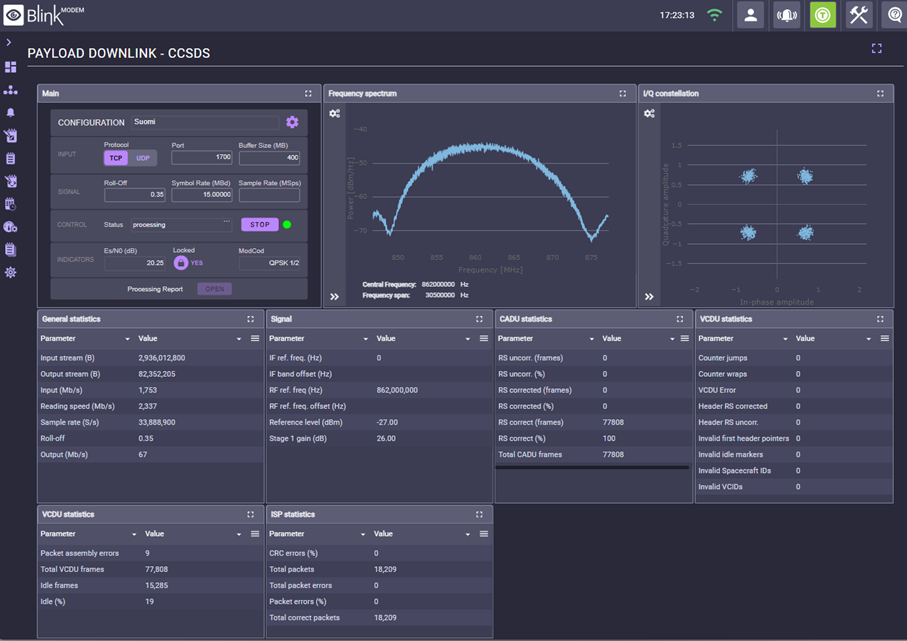907x641 pixels.
Task: Expand the left sidebar chevron
Action: point(10,44)
